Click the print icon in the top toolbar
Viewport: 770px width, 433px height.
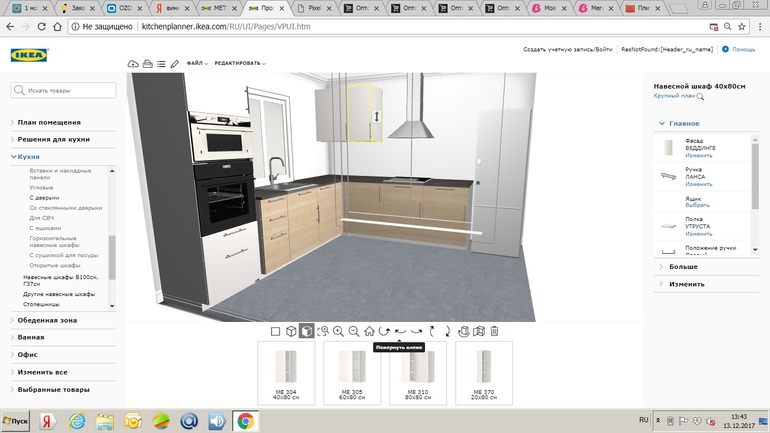pyautogui.click(x=147, y=64)
